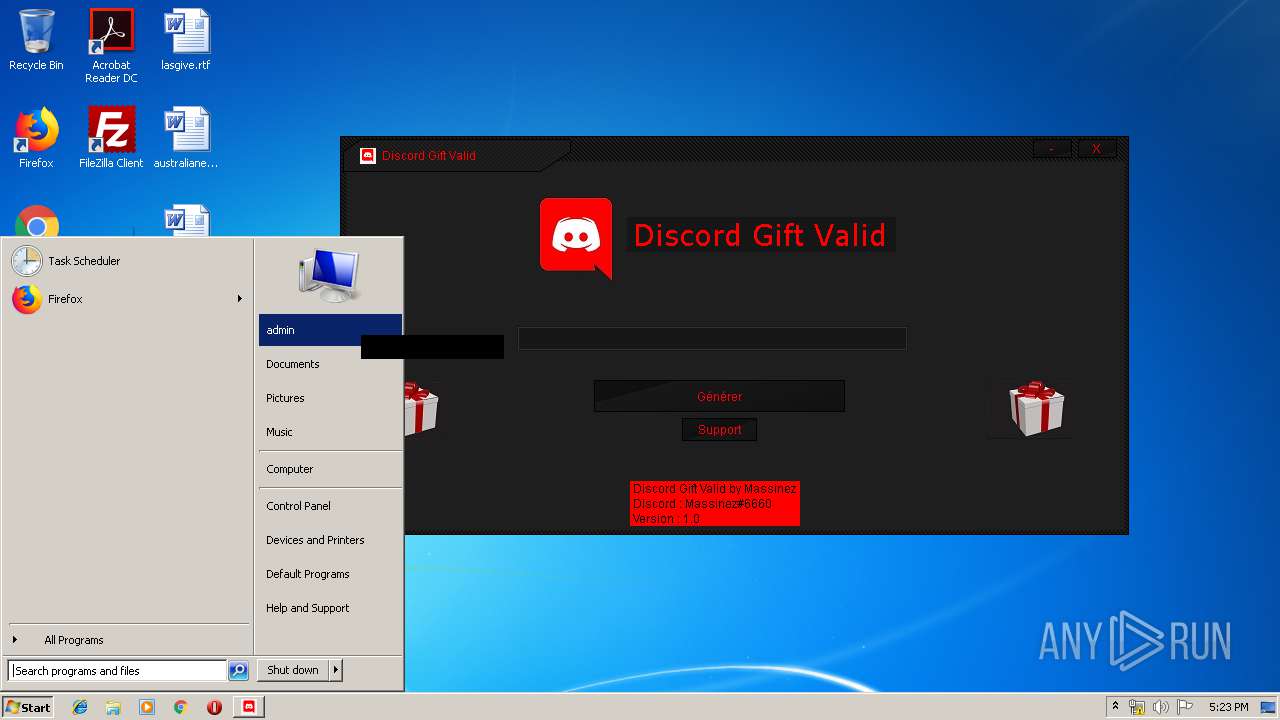The width and height of the screenshot is (1280, 720).
Task: Open the admin user folder
Action: click(330, 330)
